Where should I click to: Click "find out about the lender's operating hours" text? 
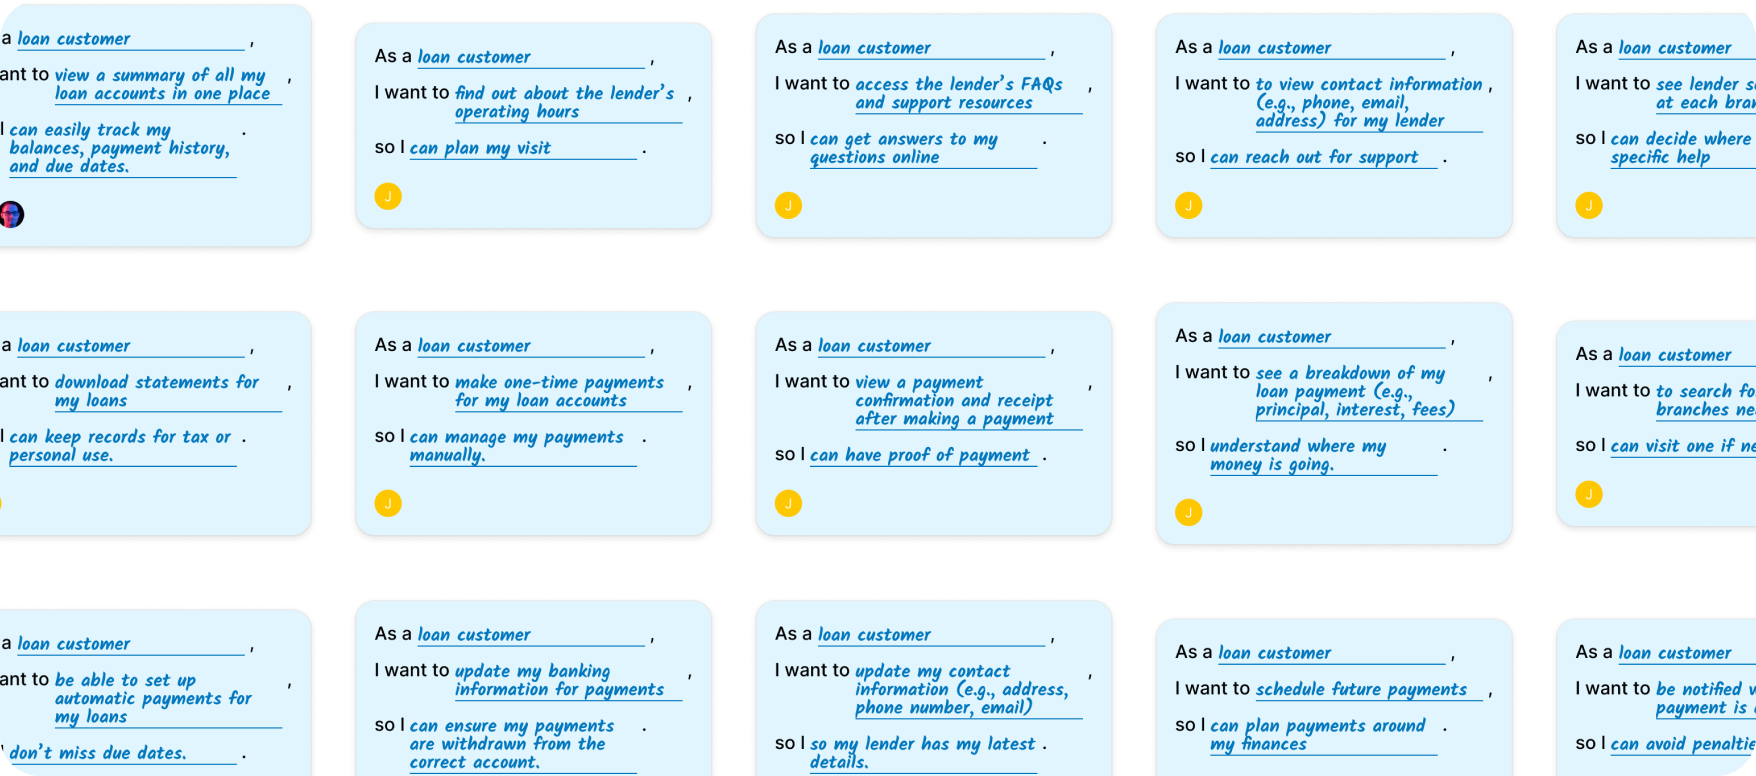(x=564, y=102)
